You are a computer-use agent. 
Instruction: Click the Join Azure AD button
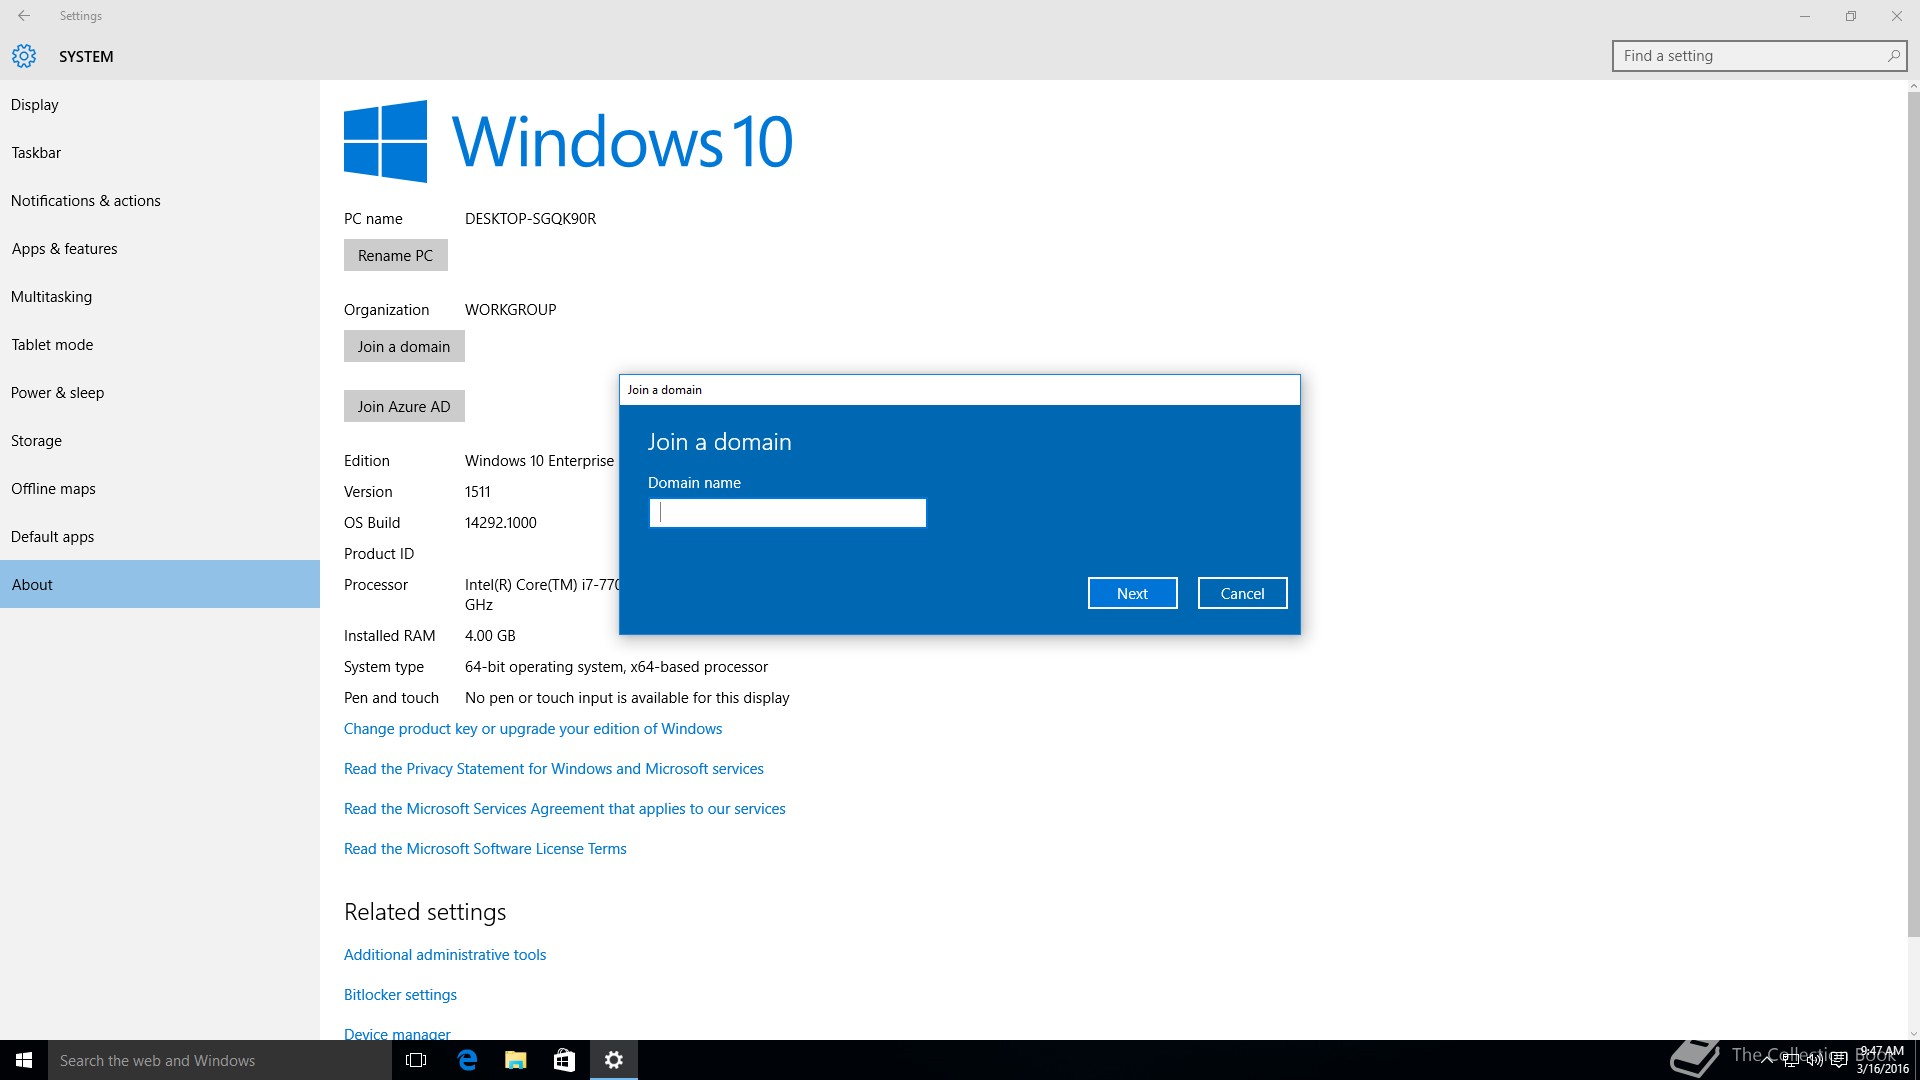coord(404,406)
